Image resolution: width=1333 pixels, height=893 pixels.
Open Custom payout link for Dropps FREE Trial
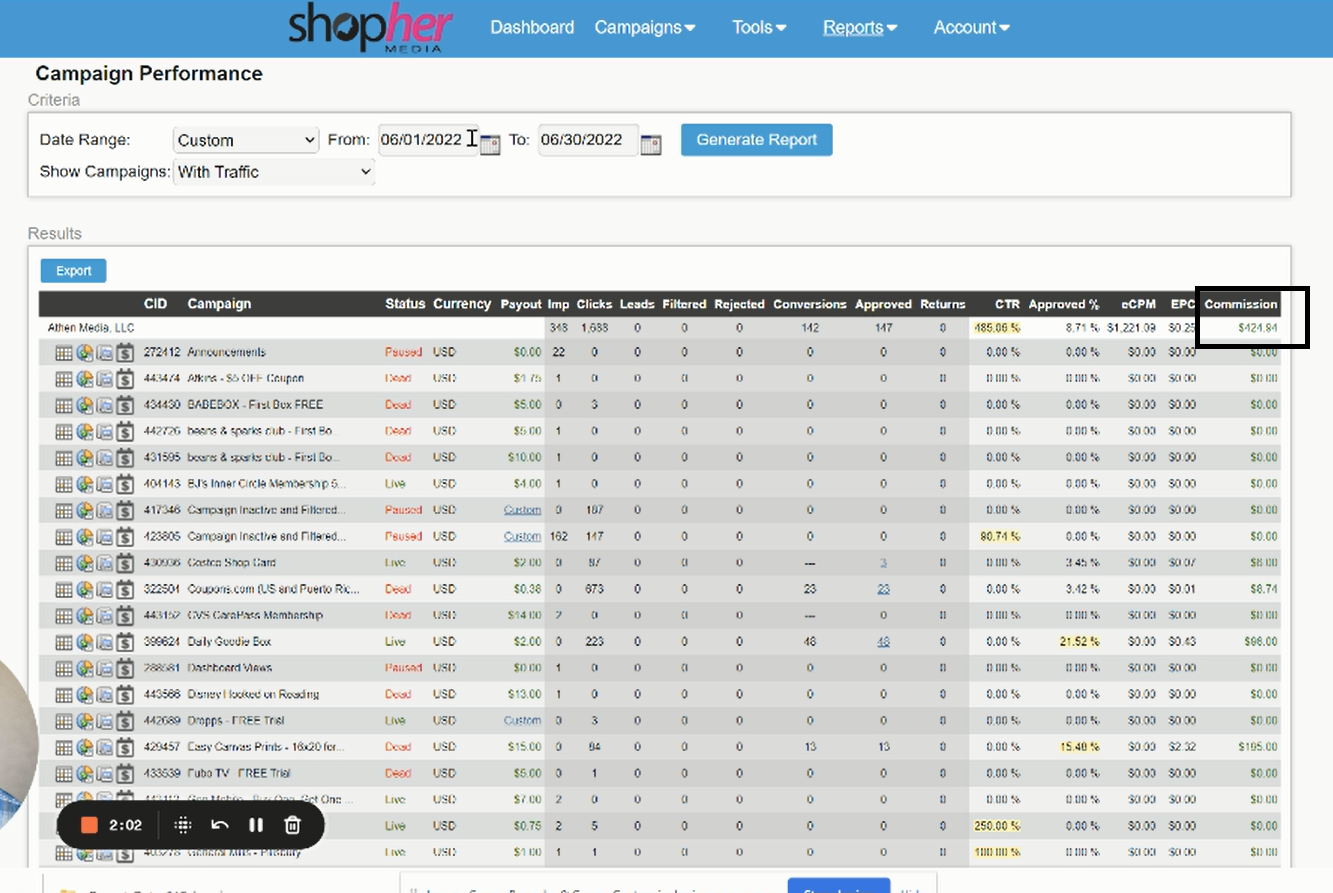tap(522, 721)
